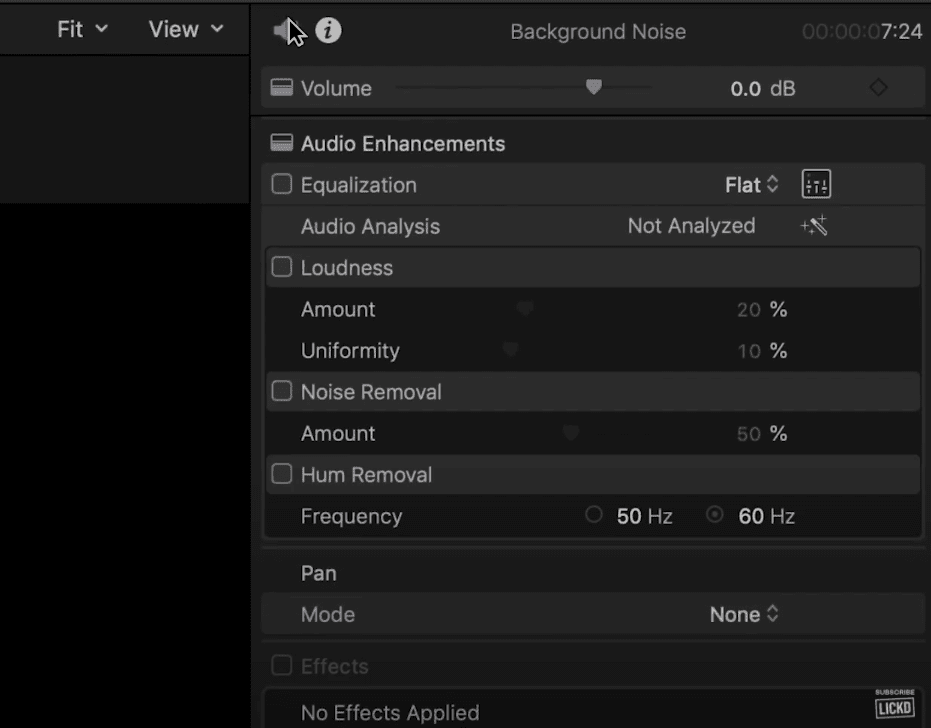Select the 50 Hz frequency radio button
Viewport: 931px width, 728px height.
(x=593, y=514)
